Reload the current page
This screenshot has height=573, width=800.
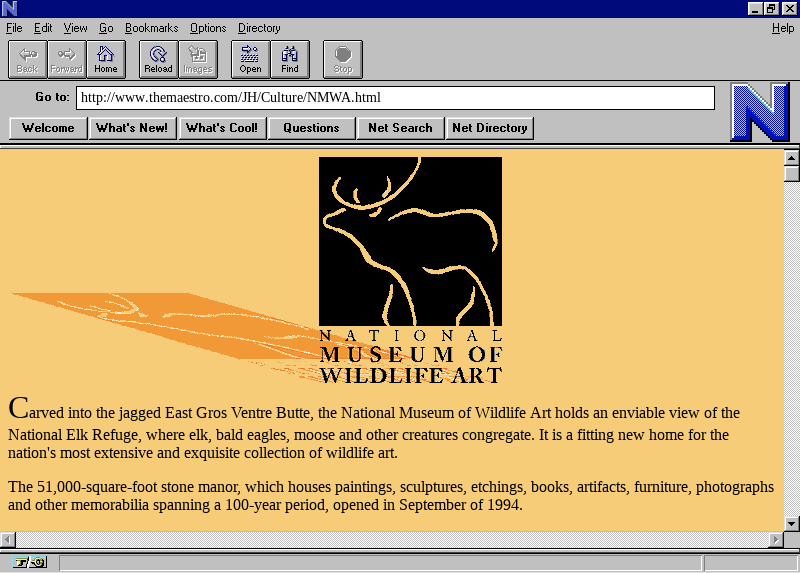coord(158,59)
